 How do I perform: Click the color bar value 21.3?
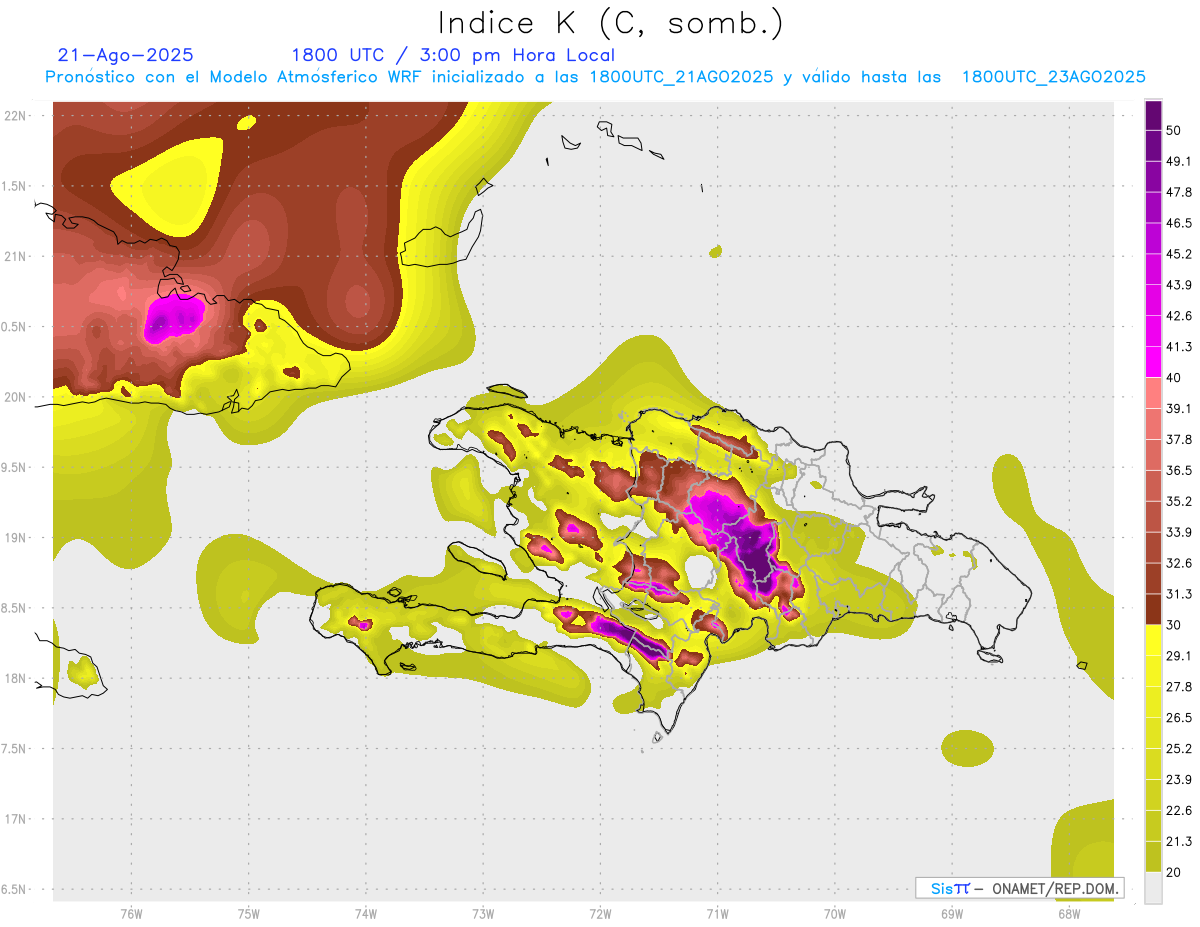coord(1180,841)
